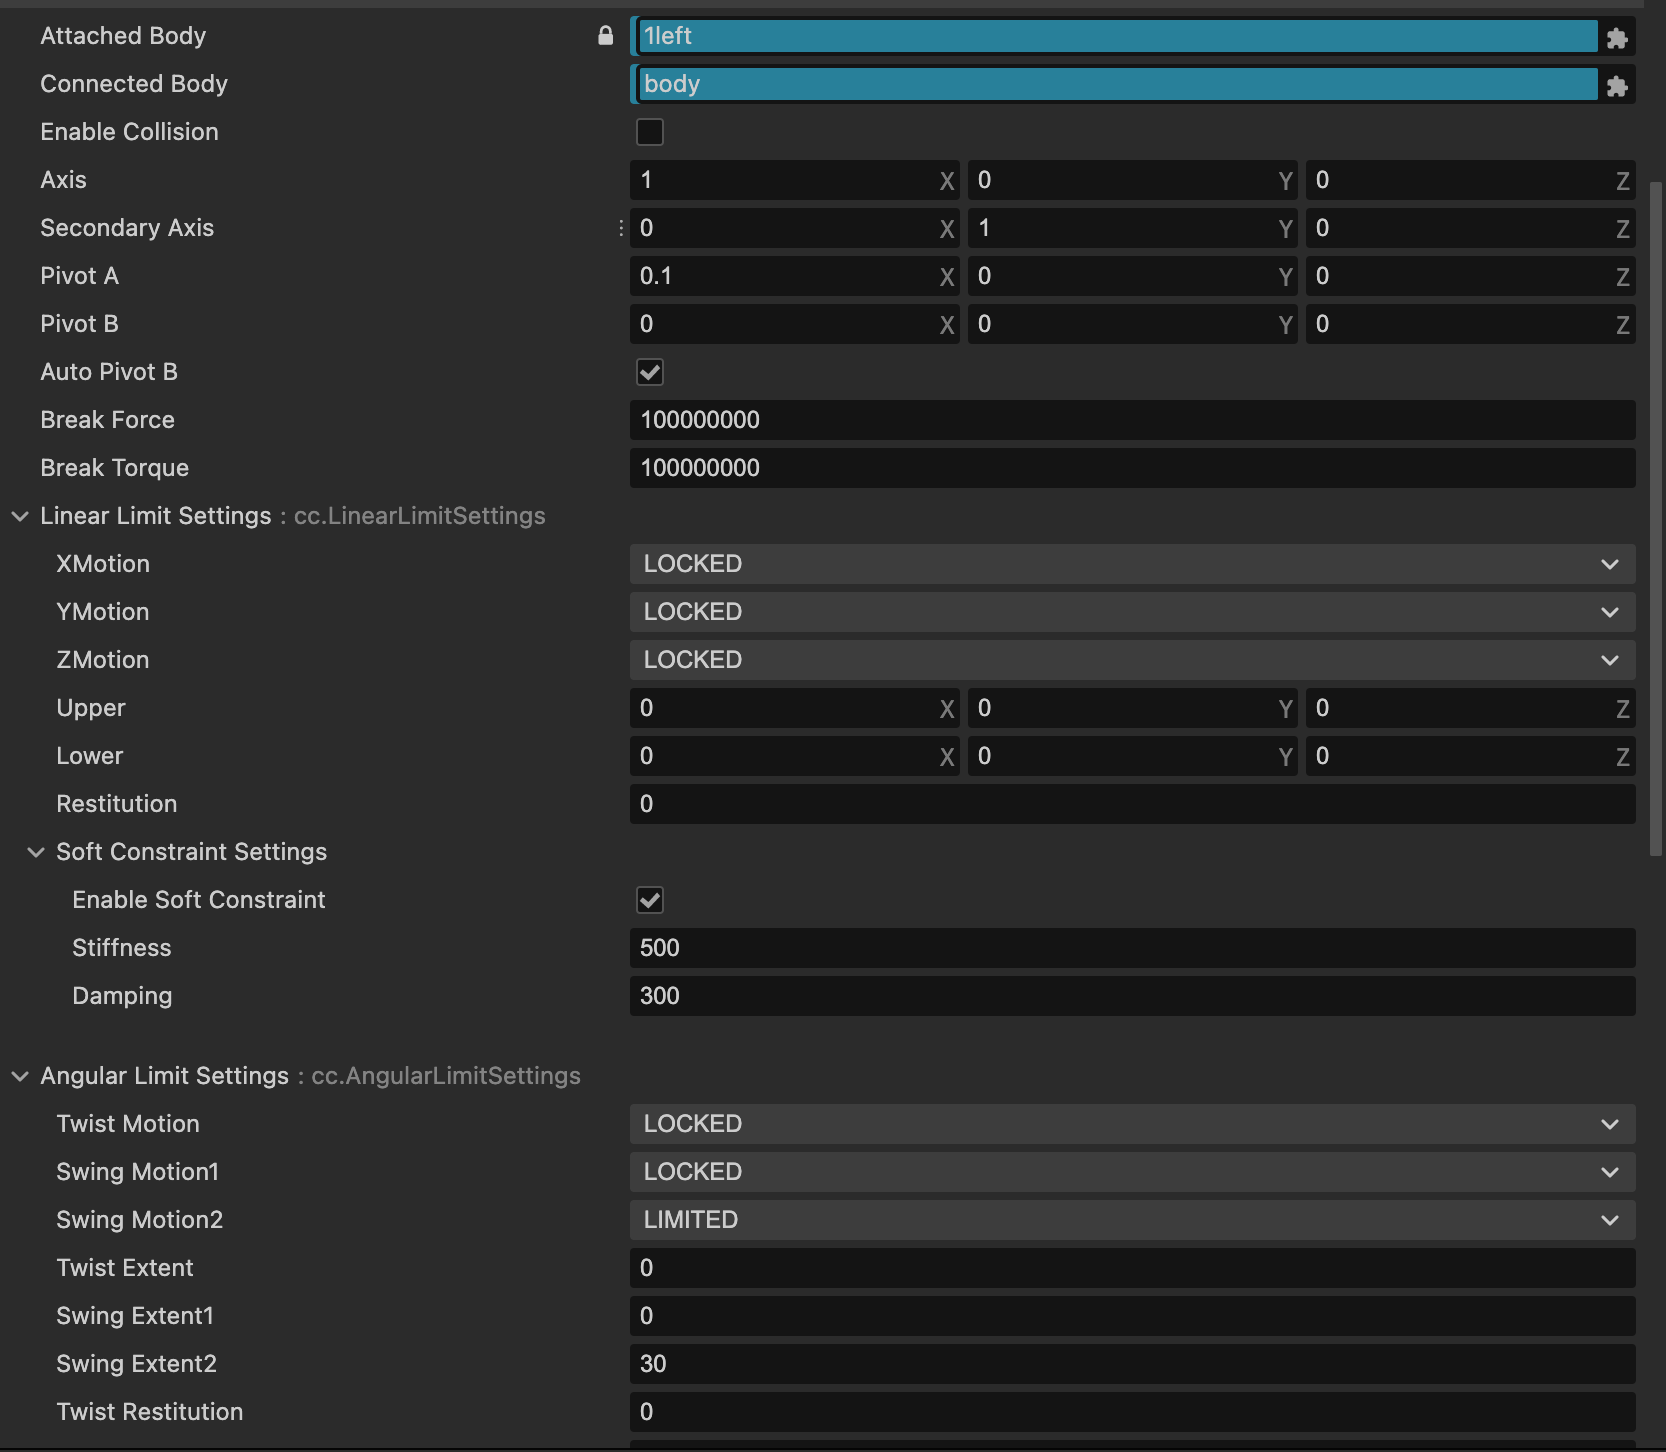Click the puzzle icon on Connected Body field
The width and height of the screenshot is (1666, 1452).
click(x=1617, y=86)
